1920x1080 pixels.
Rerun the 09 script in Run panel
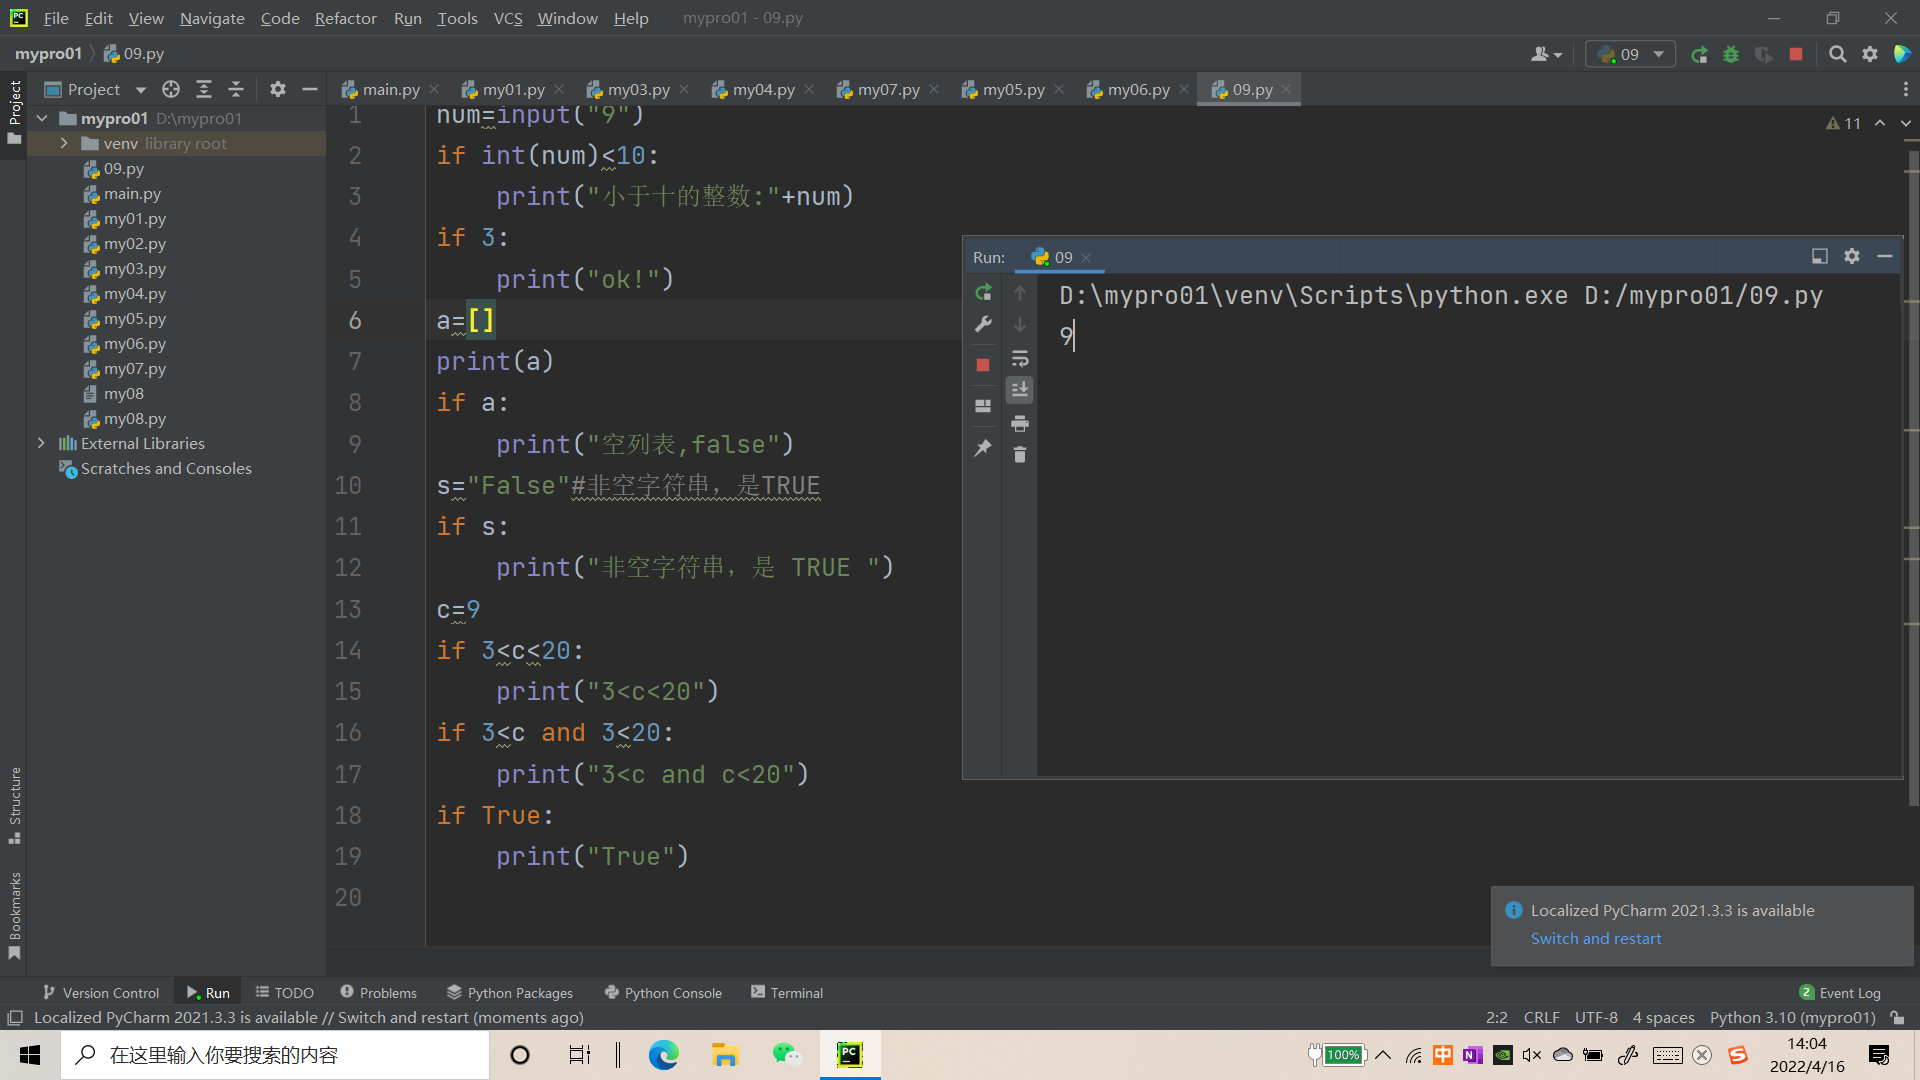983,293
